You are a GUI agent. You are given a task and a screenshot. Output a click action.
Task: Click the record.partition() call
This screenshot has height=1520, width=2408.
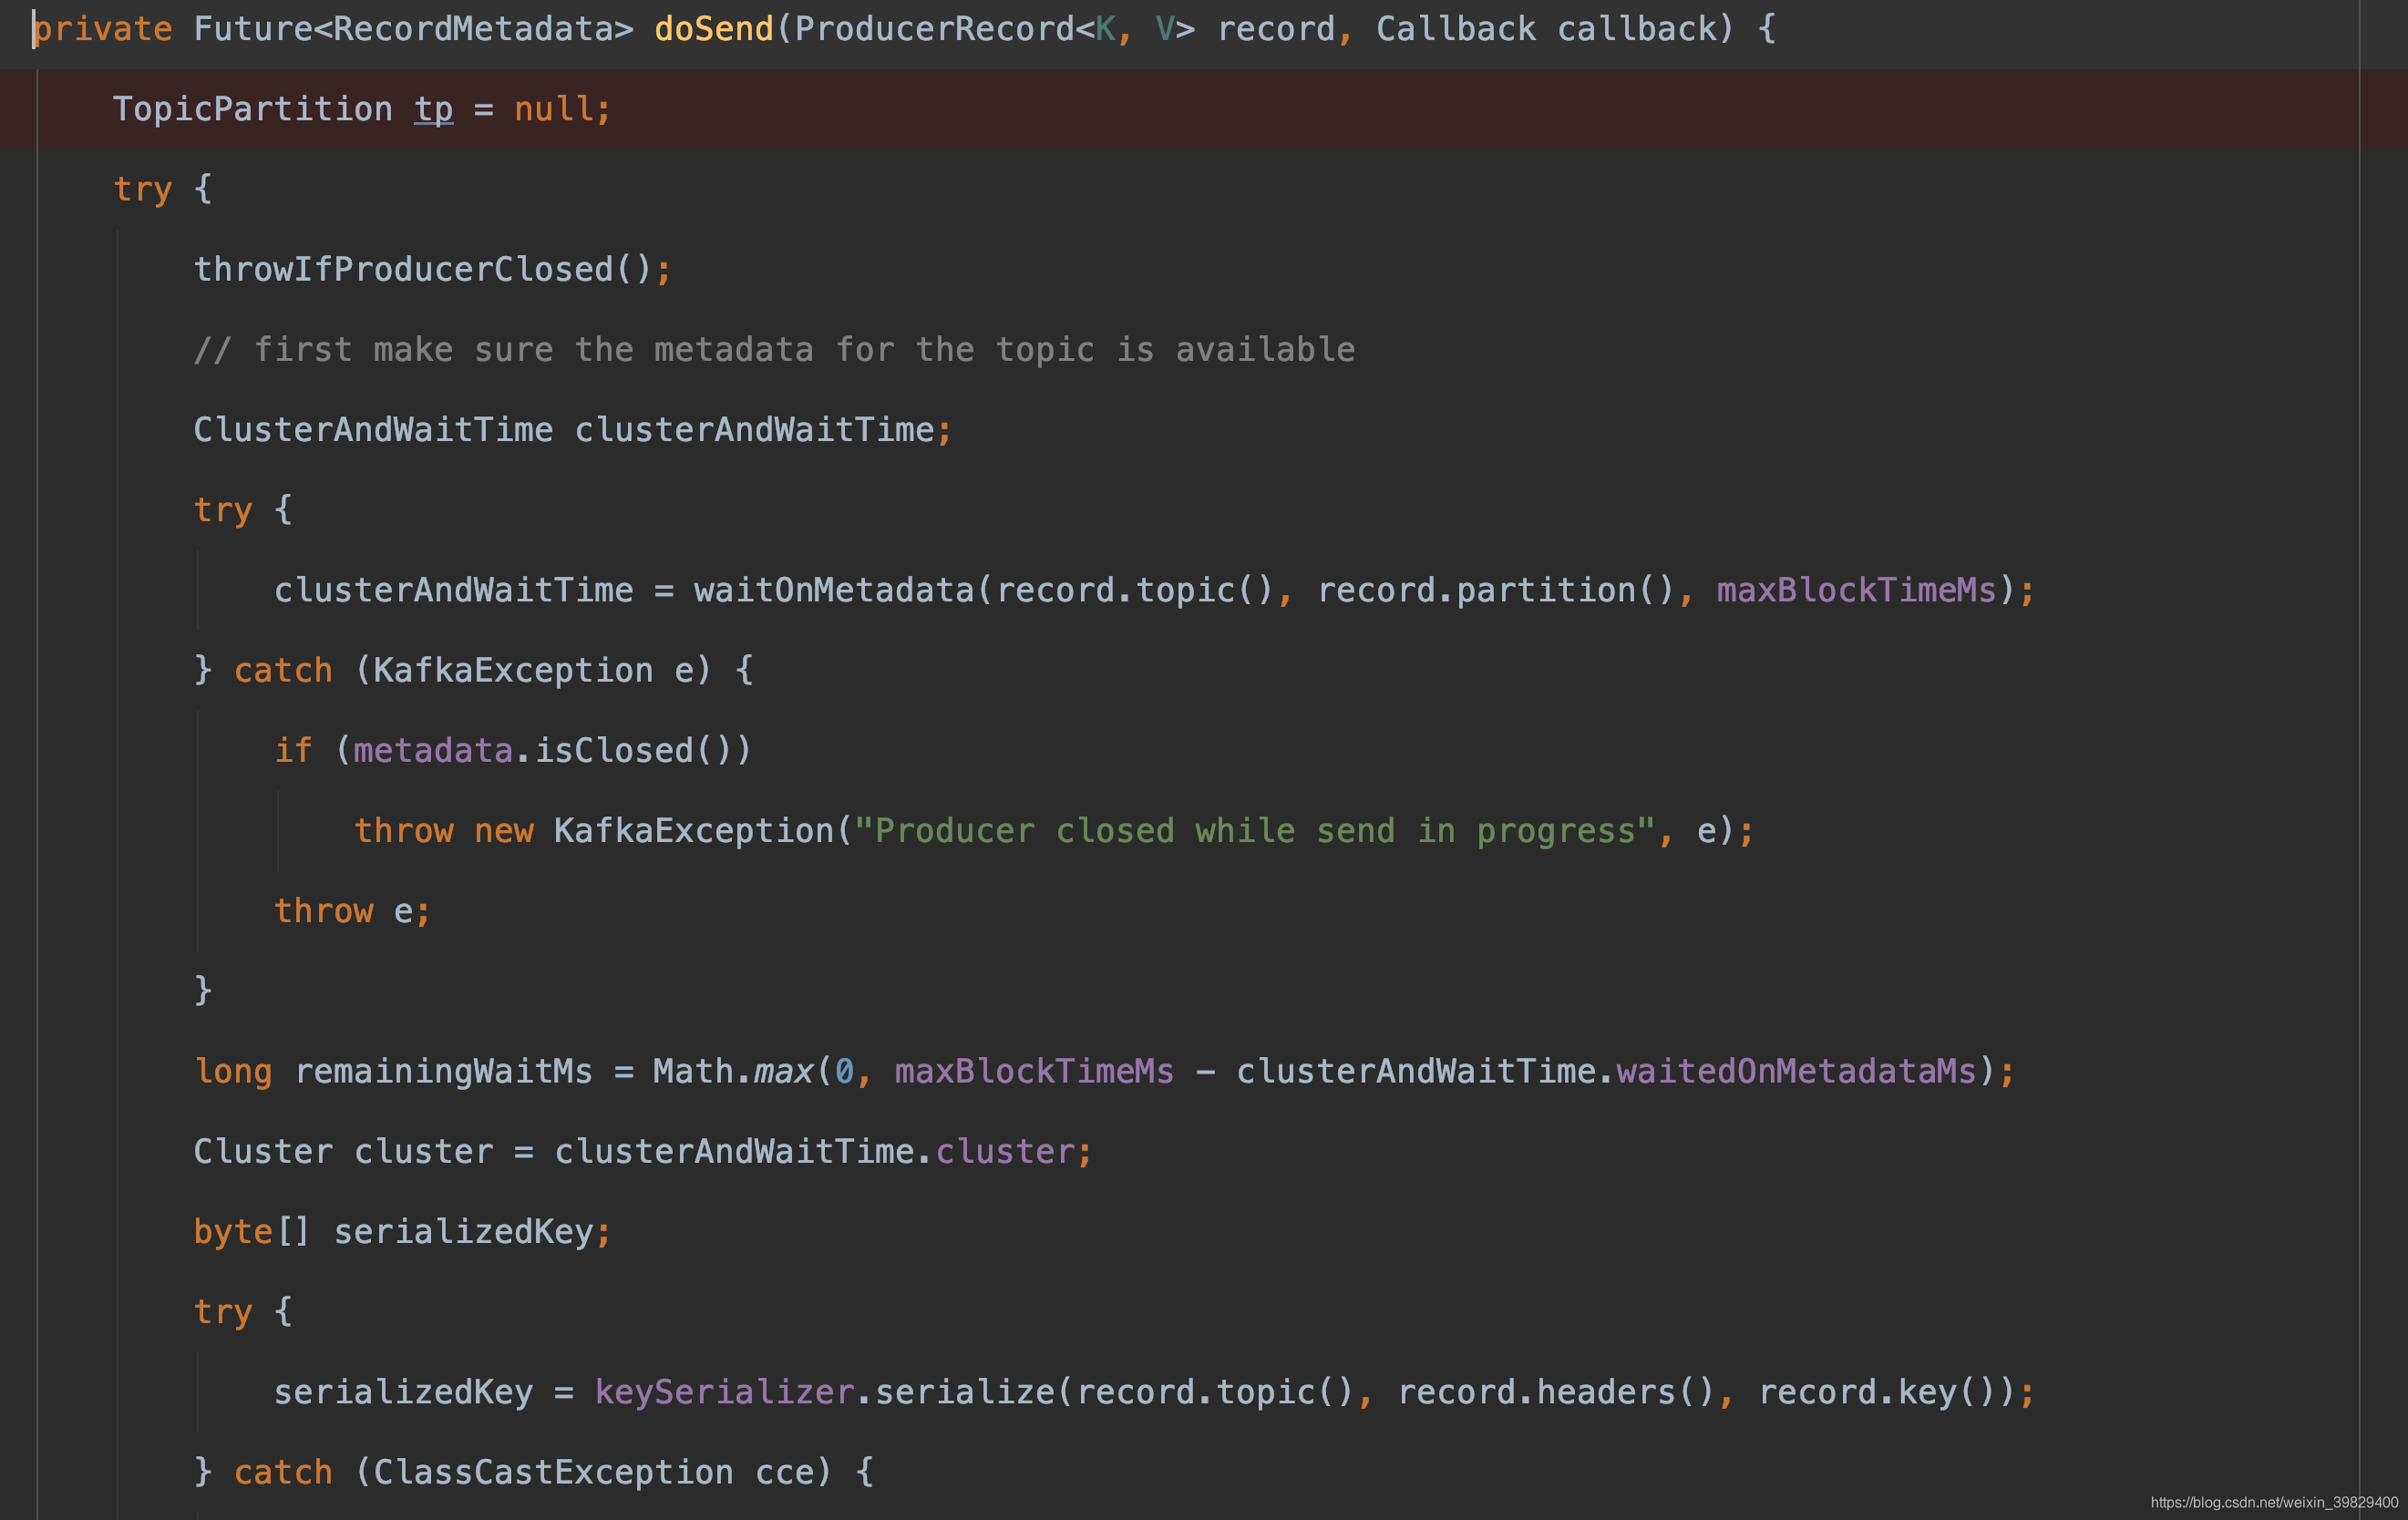tap(1495, 590)
